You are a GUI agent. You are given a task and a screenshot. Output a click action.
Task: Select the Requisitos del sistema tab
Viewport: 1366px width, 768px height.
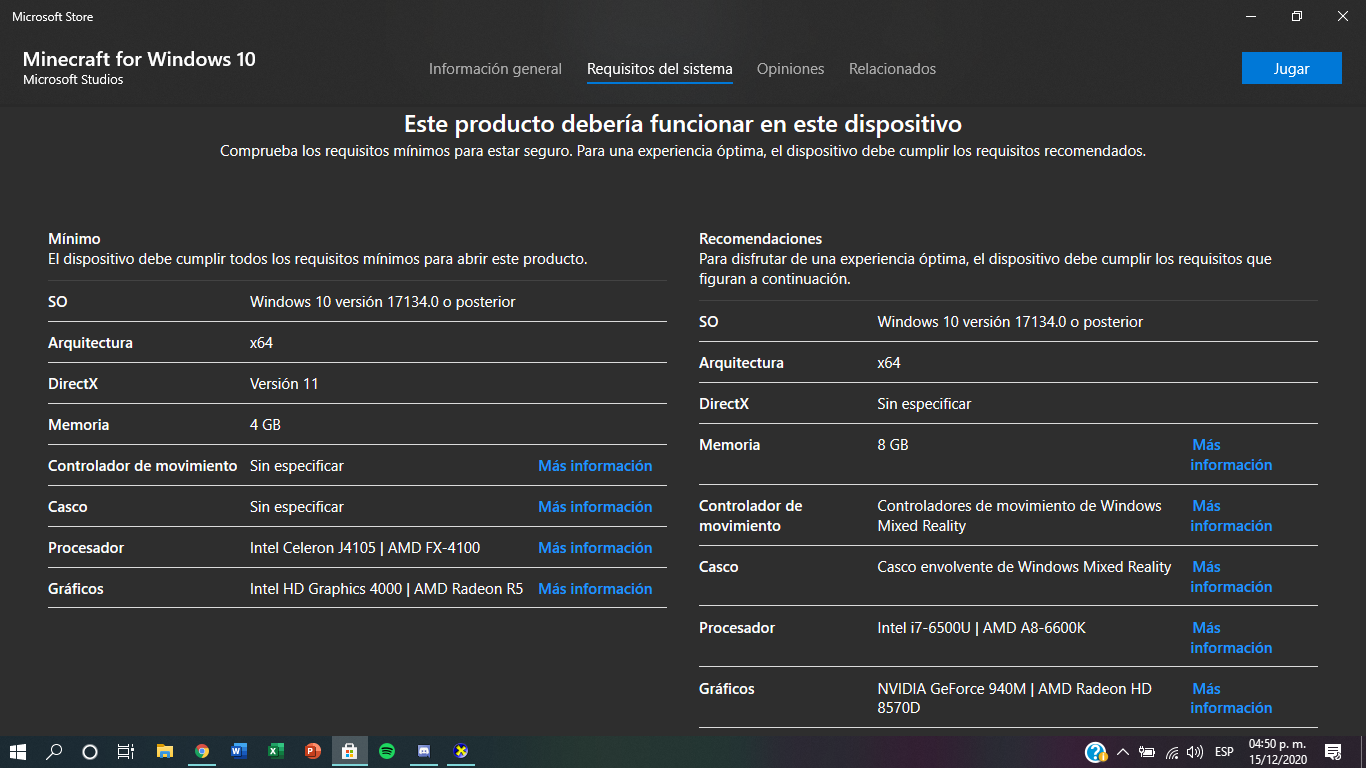tap(660, 69)
